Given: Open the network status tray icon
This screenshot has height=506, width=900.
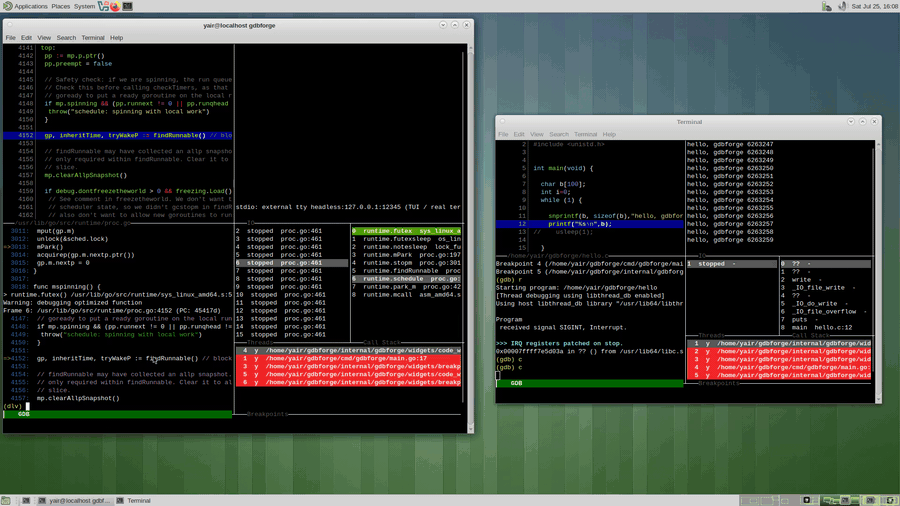Looking at the screenshot, I should [x=827, y=6].
